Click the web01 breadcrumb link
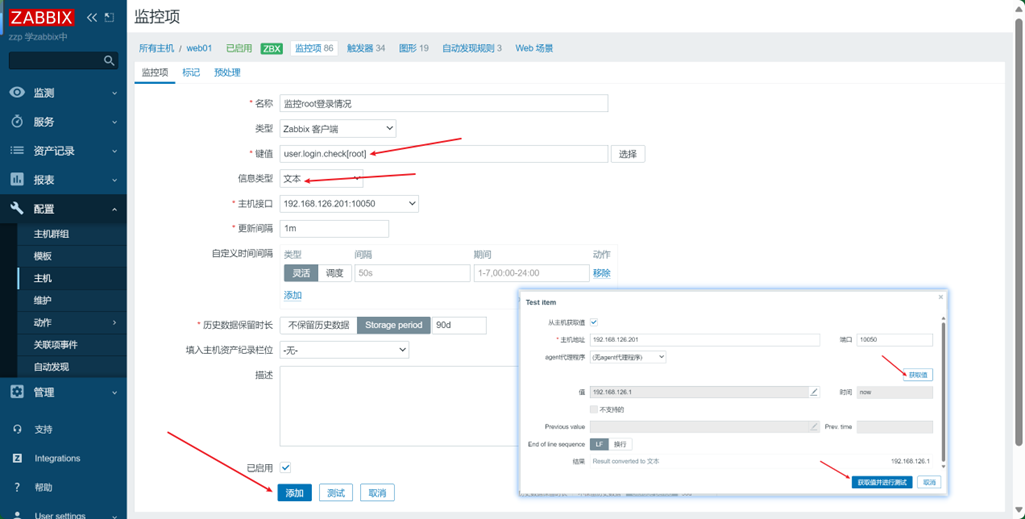The width and height of the screenshot is (1025, 519). [199, 48]
